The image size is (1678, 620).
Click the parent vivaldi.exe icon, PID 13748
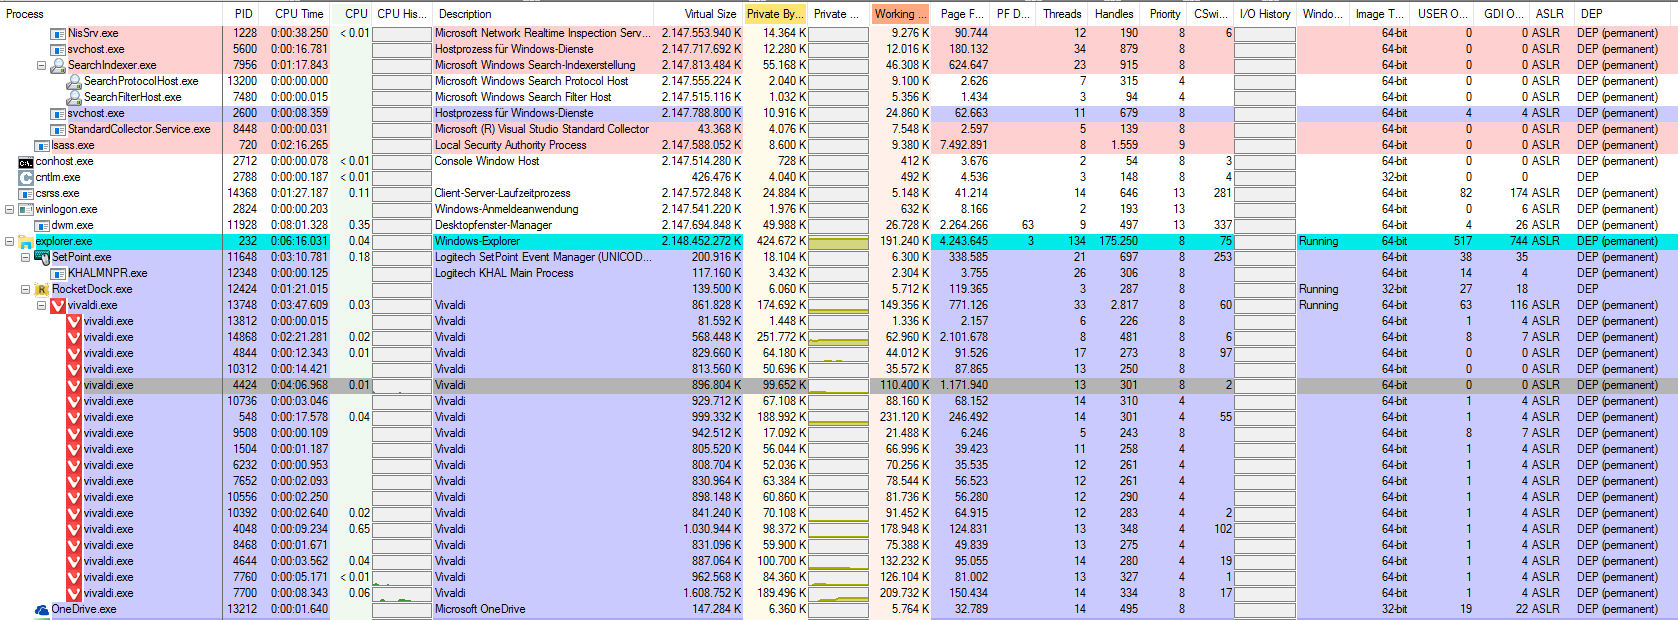click(58, 305)
